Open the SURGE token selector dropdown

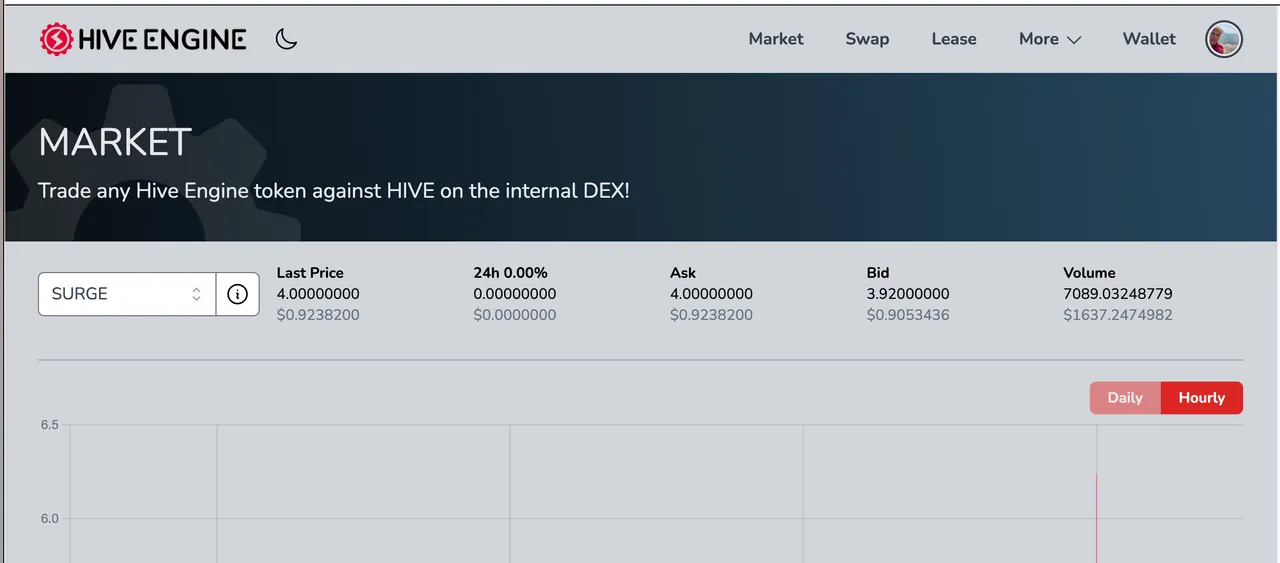point(127,294)
